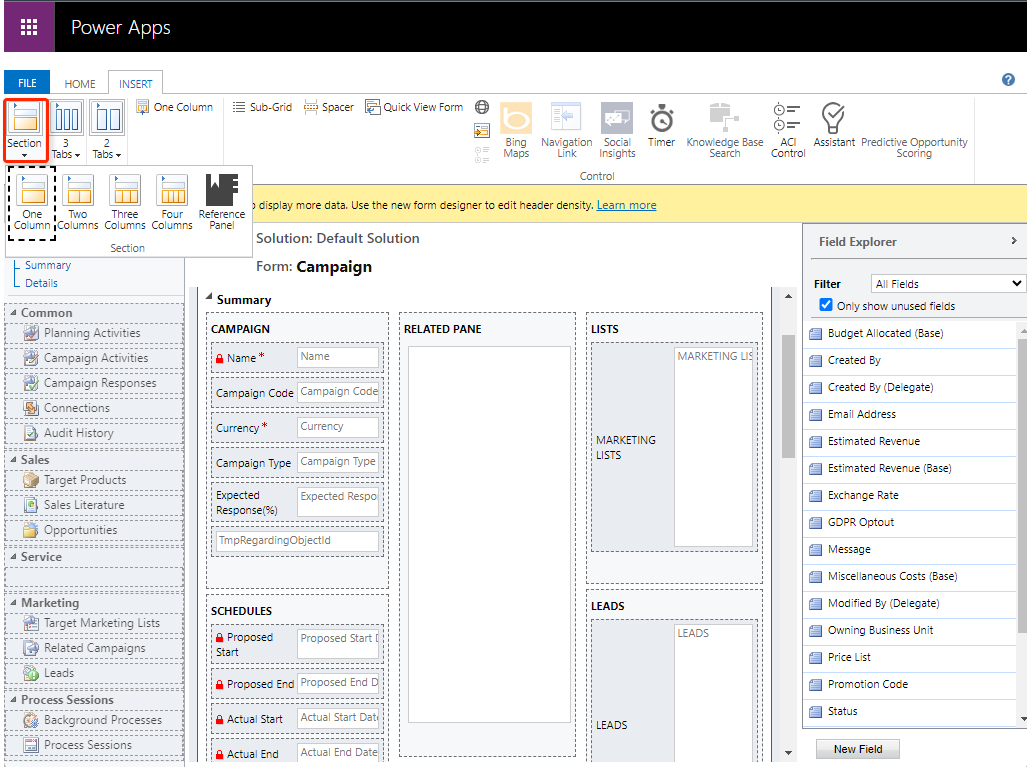The image size is (1027, 767).
Task: Choose Two Columns section layout
Action: (x=78, y=202)
